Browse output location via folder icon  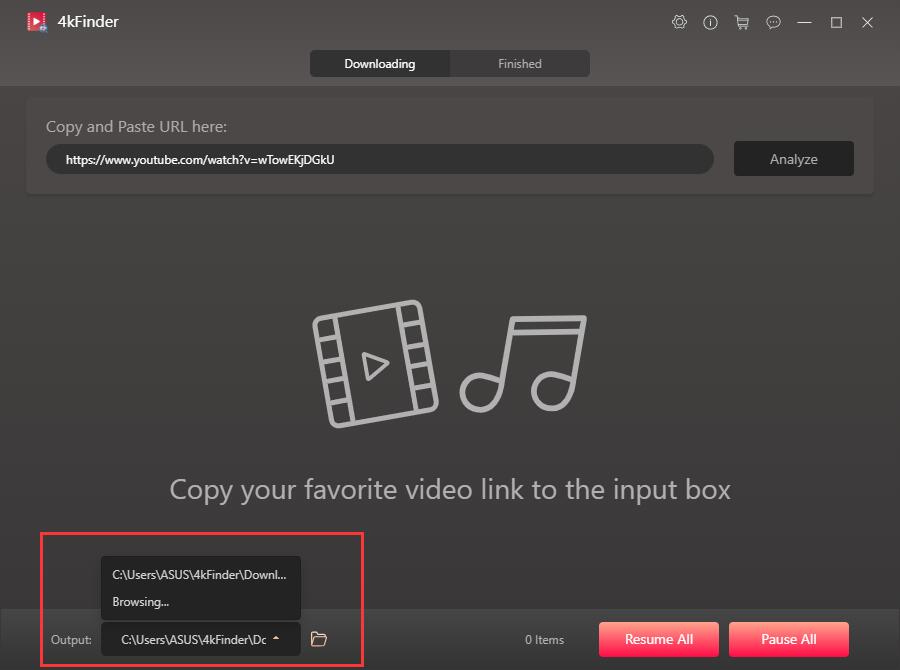[318, 639]
